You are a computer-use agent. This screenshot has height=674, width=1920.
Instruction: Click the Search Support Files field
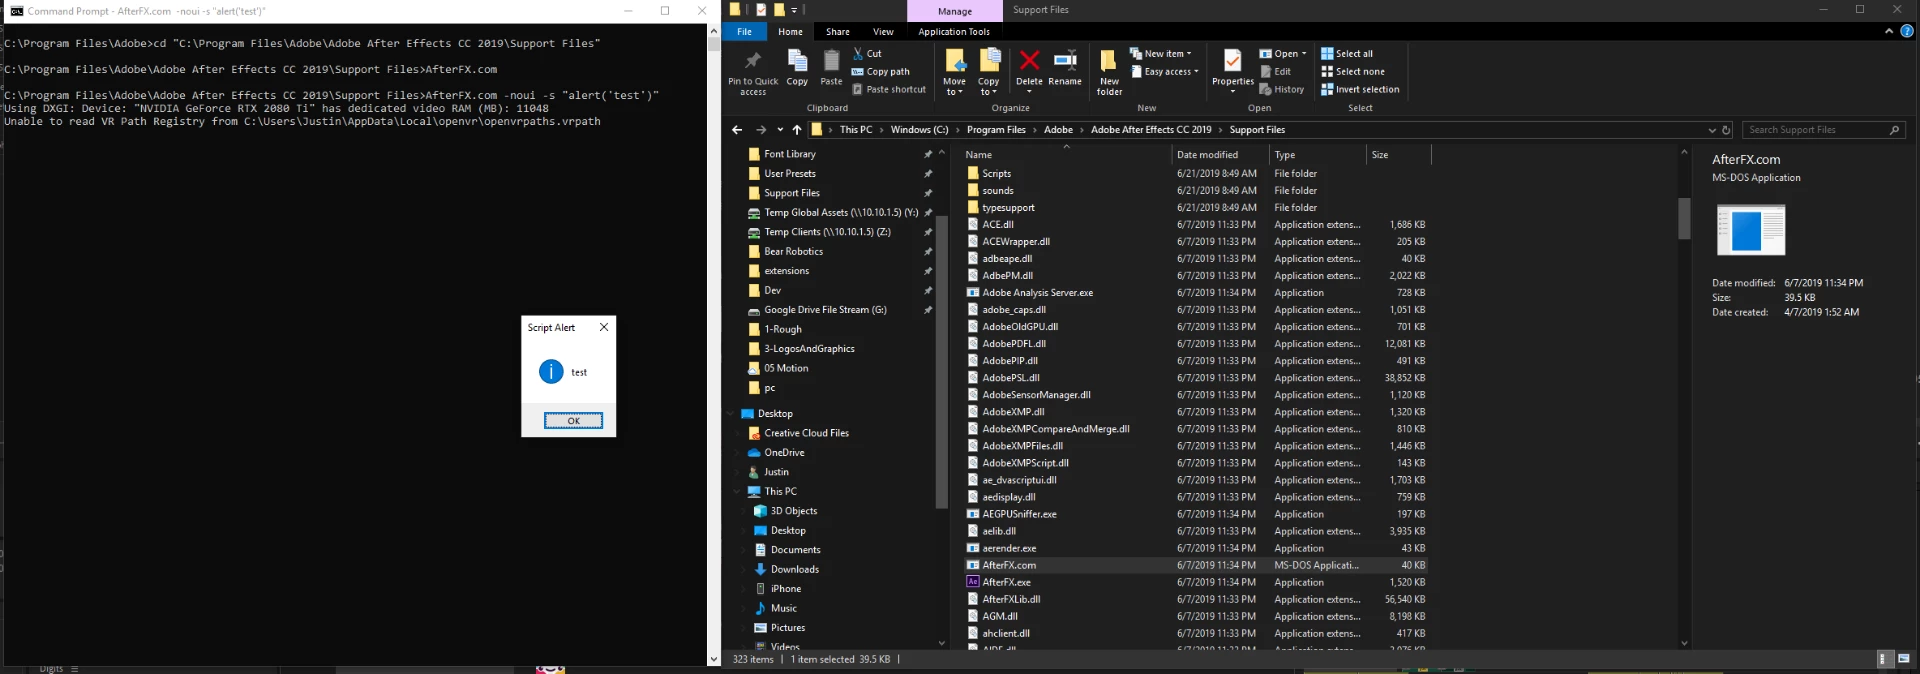point(1824,130)
